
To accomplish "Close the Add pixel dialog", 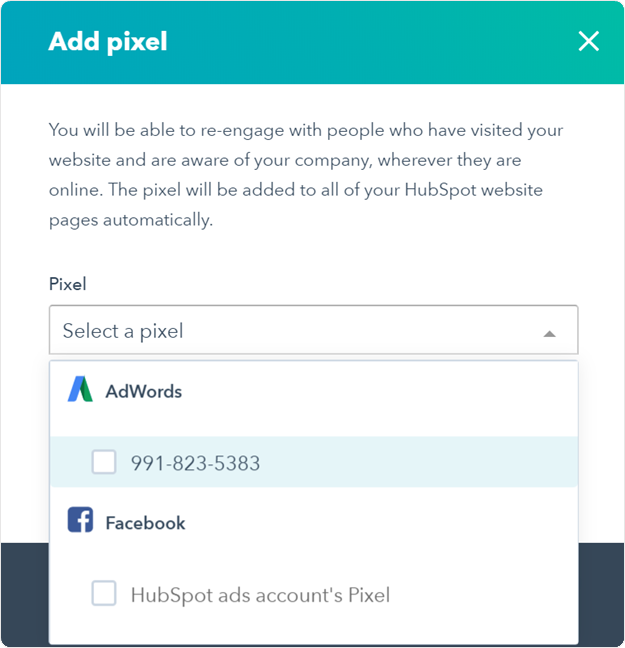I will pos(589,41).
